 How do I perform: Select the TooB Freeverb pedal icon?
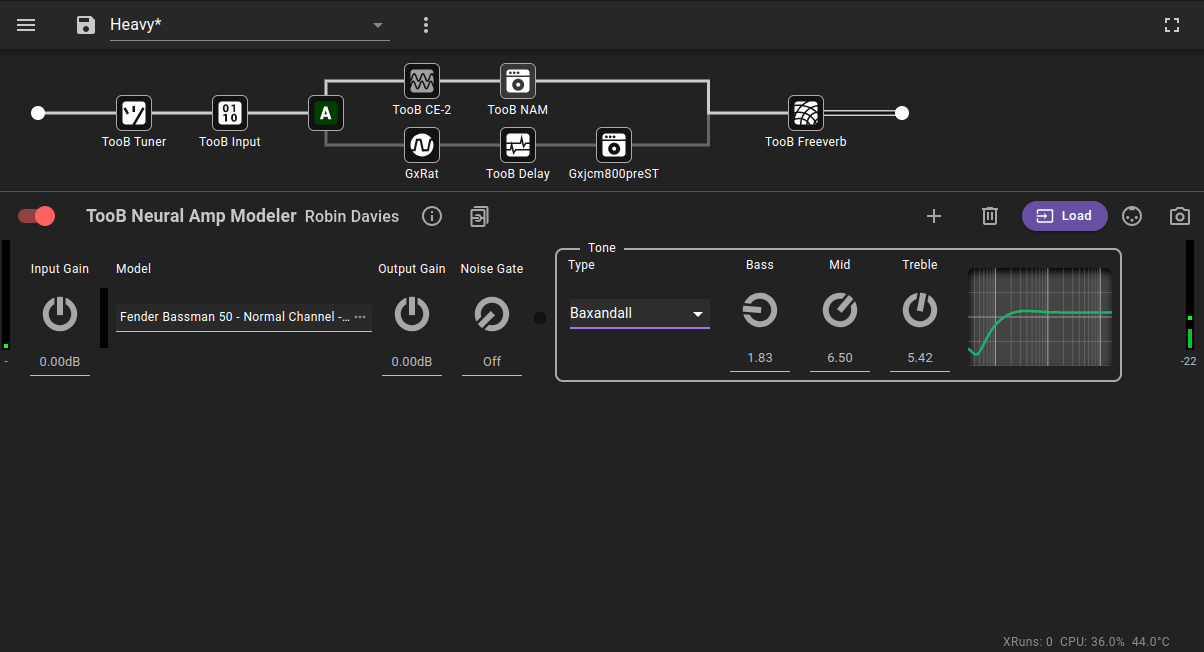[805, 113]
